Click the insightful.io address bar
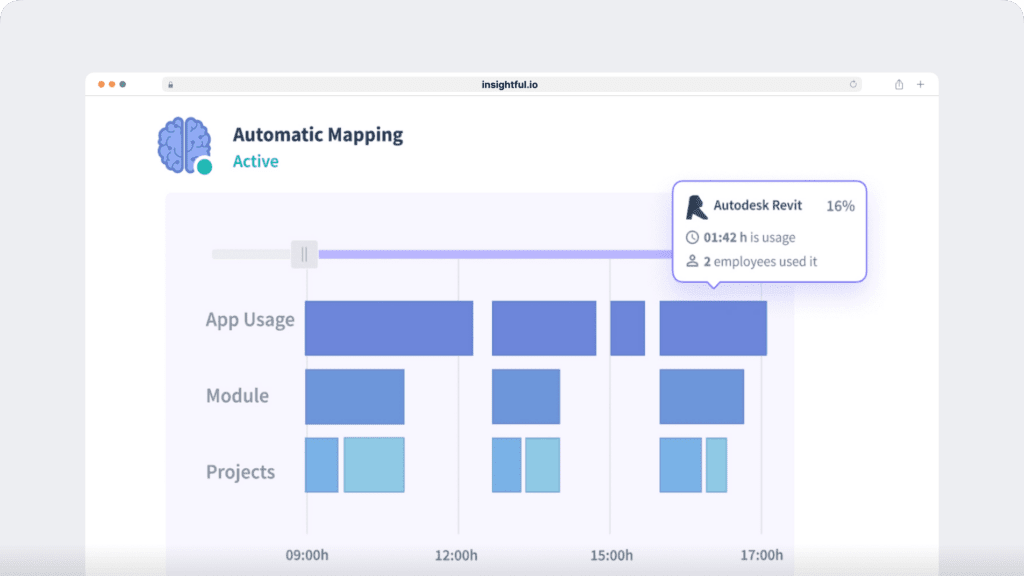 pyautogui.click(x=511, y=84)
